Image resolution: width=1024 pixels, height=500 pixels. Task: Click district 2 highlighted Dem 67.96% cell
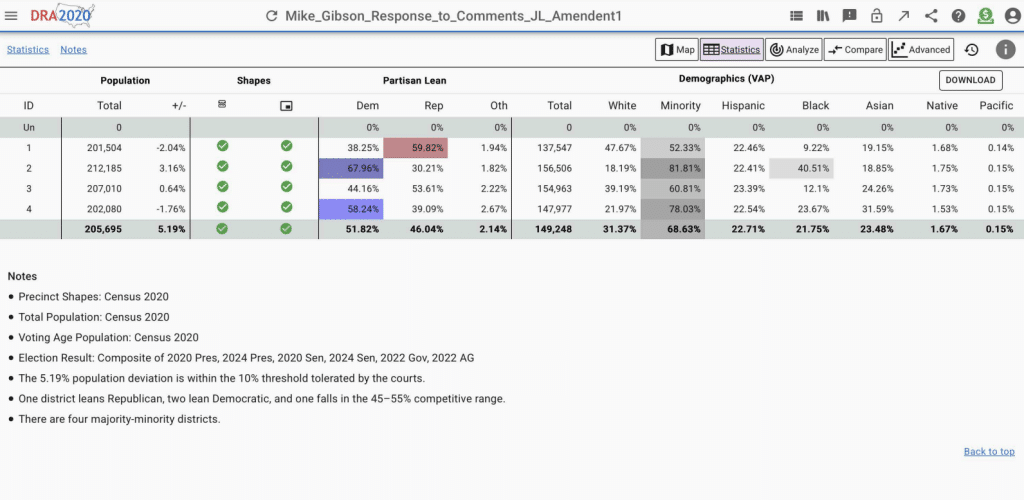tap(350, 168)
